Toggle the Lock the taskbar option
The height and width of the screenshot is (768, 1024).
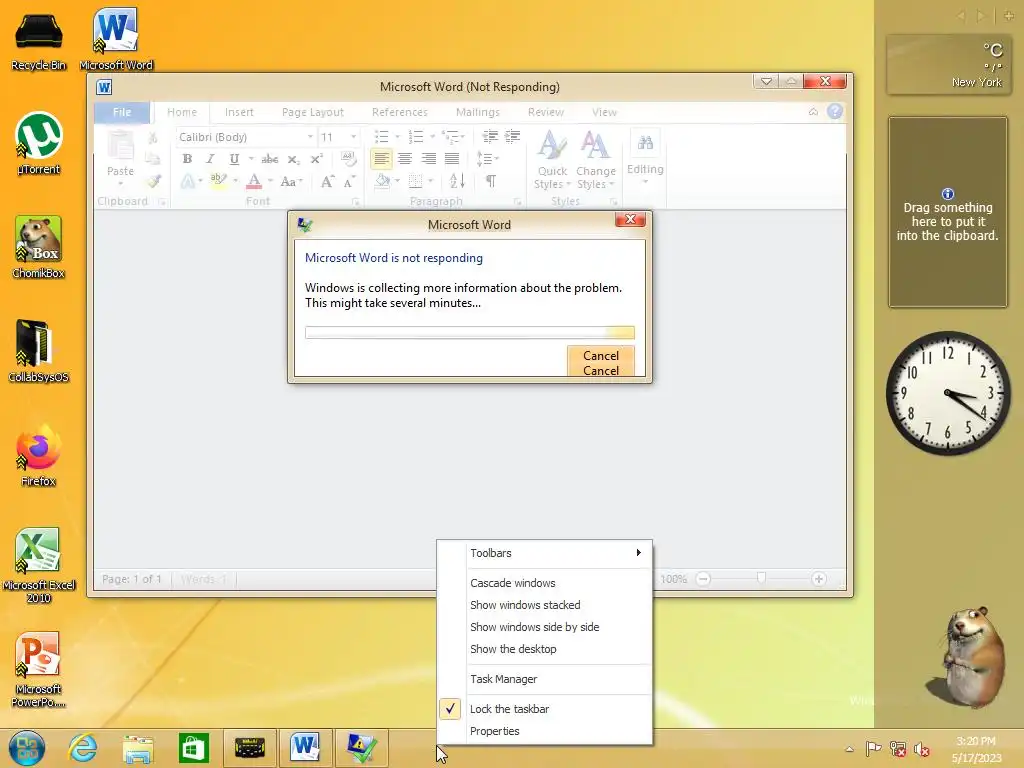[x=509, y=709]
